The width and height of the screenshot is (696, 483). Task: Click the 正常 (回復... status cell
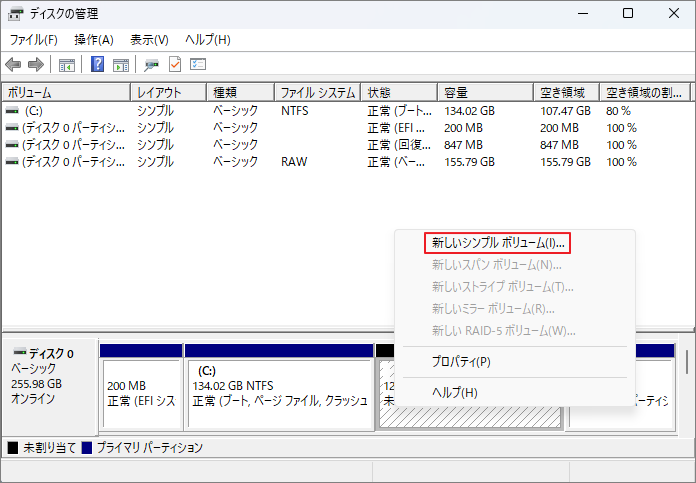[x=399, y=145]
